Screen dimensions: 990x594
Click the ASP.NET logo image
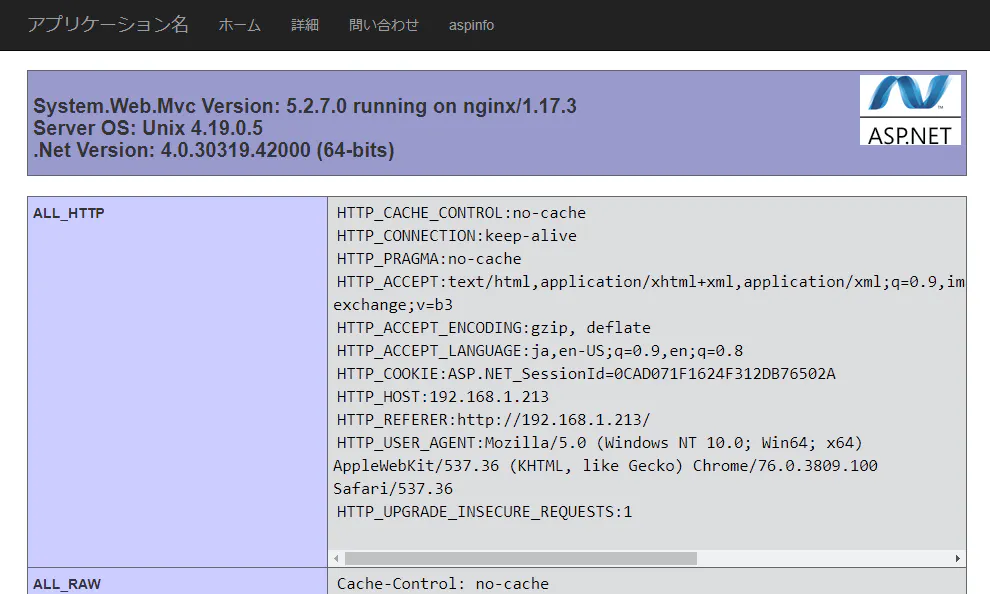tap(910, 110)
